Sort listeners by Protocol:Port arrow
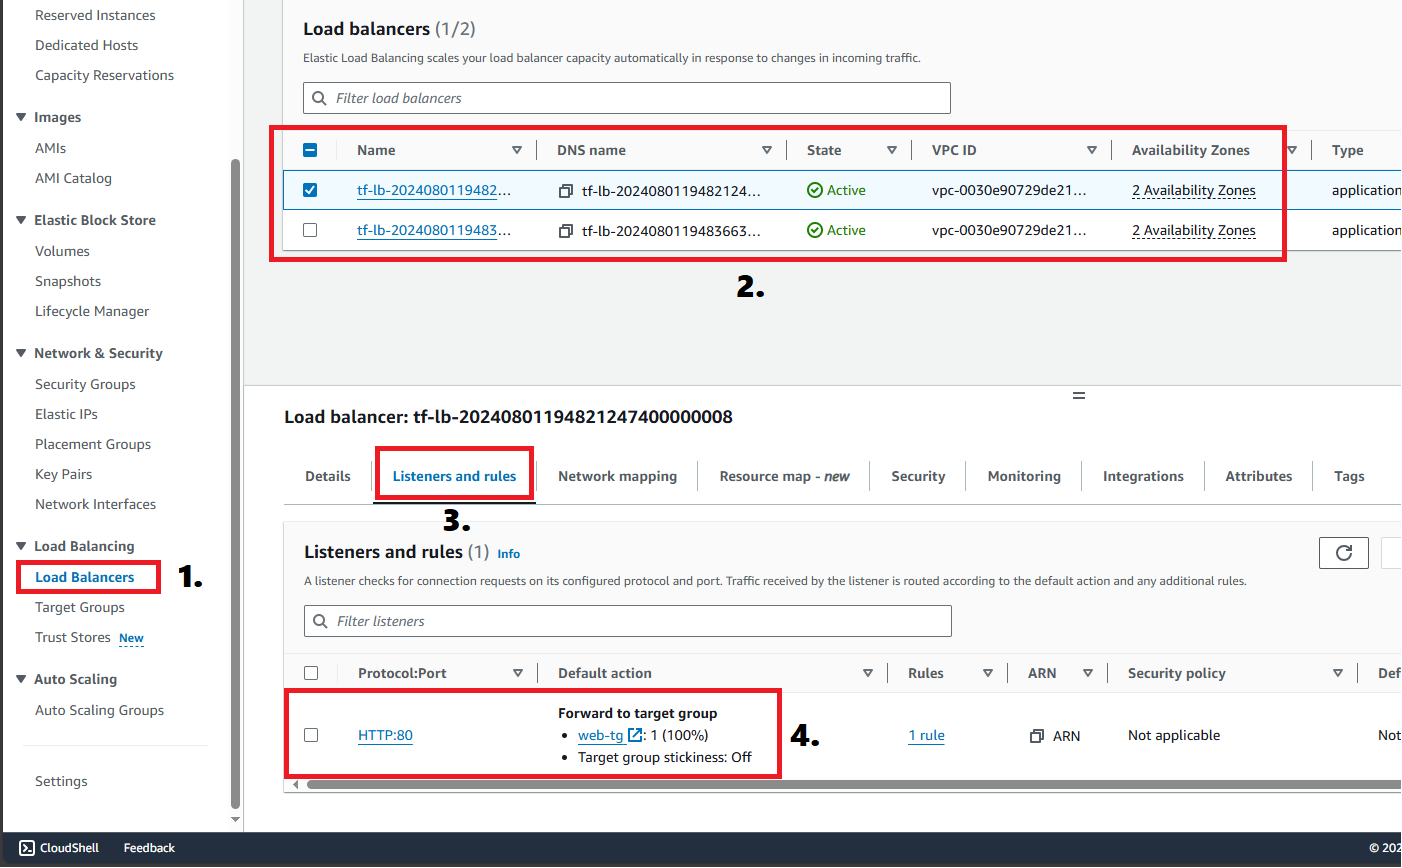Viewport: 1402px width, 868px height. coord(518,673)
